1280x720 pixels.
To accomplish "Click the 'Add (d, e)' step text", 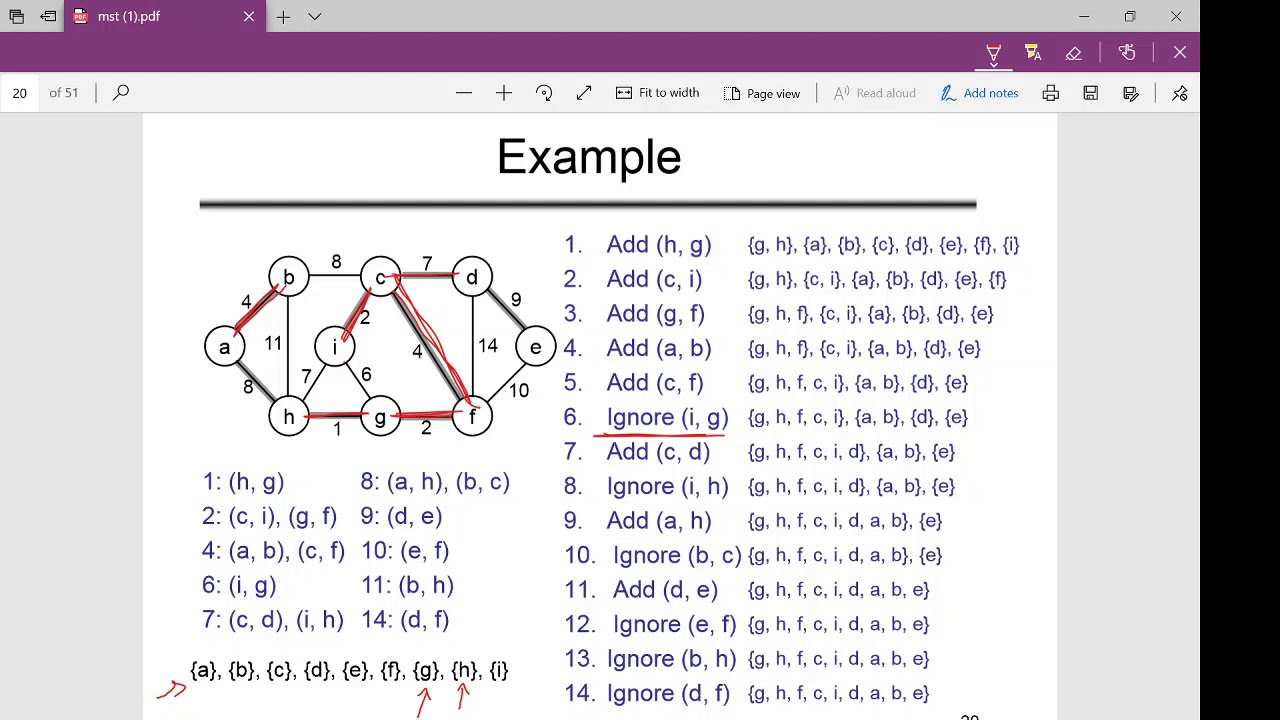I will [665, 590].
